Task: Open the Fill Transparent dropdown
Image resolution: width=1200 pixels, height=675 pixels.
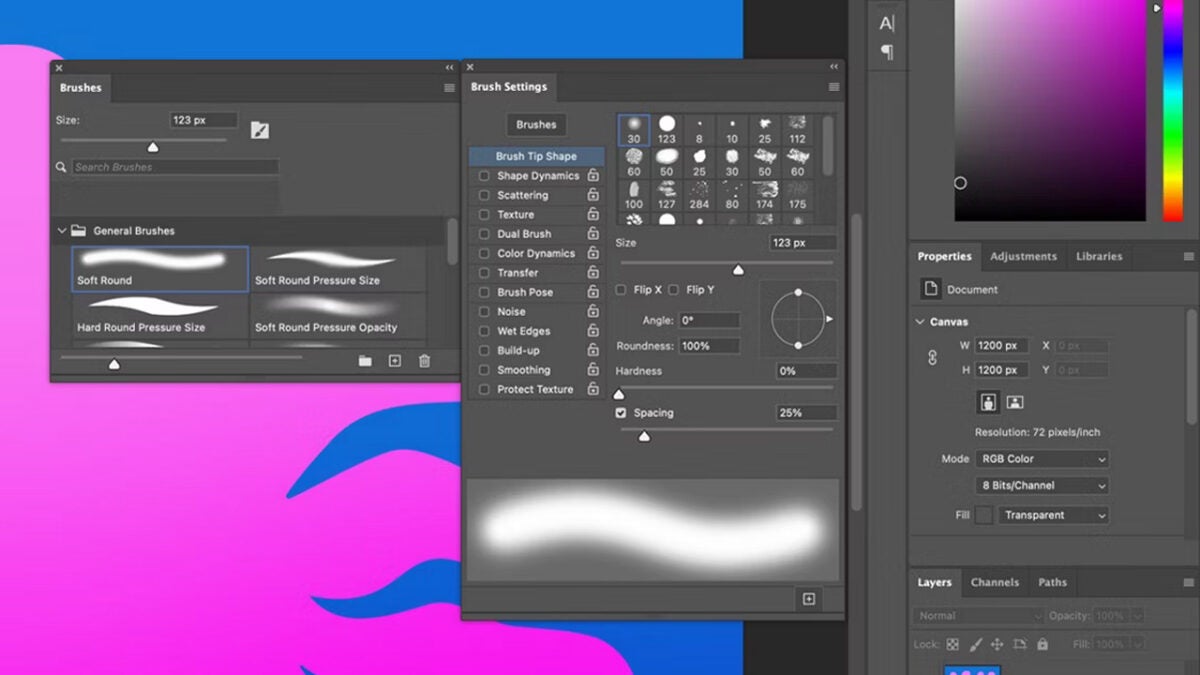Action: 1053,515
